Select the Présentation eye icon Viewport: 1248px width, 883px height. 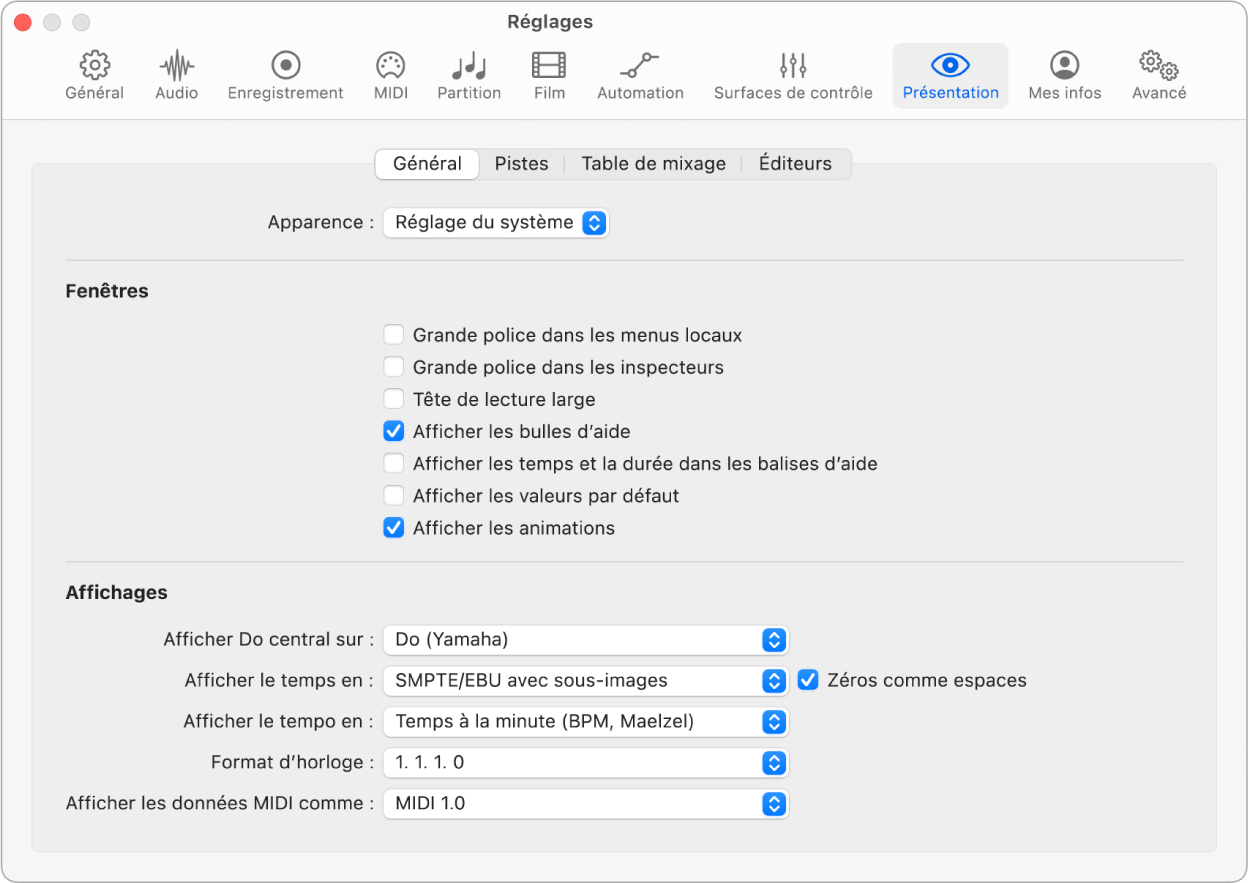(950, 66)
